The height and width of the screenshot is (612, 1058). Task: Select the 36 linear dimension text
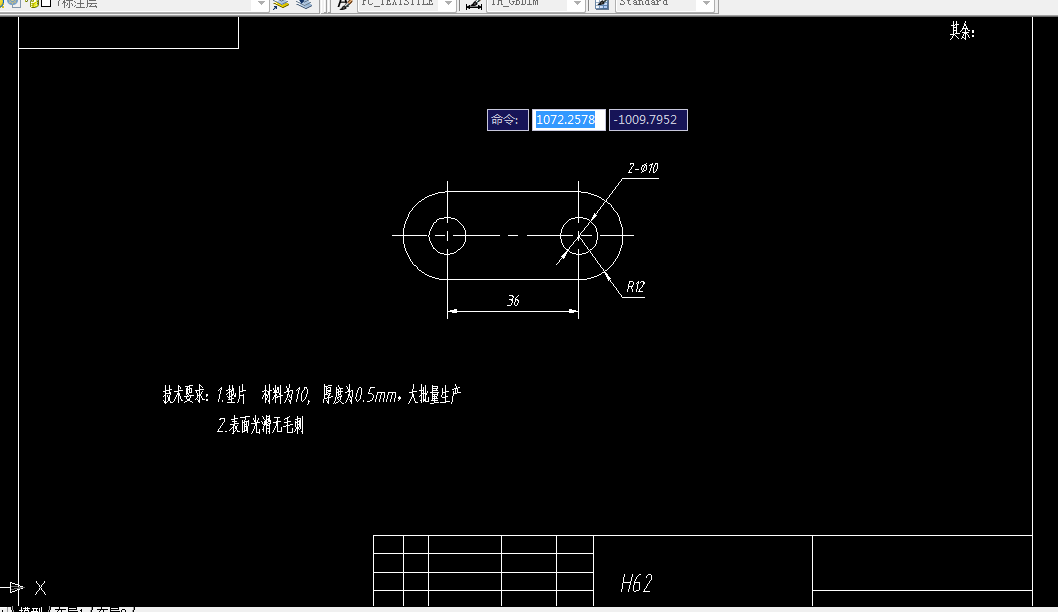click(513, 301)
